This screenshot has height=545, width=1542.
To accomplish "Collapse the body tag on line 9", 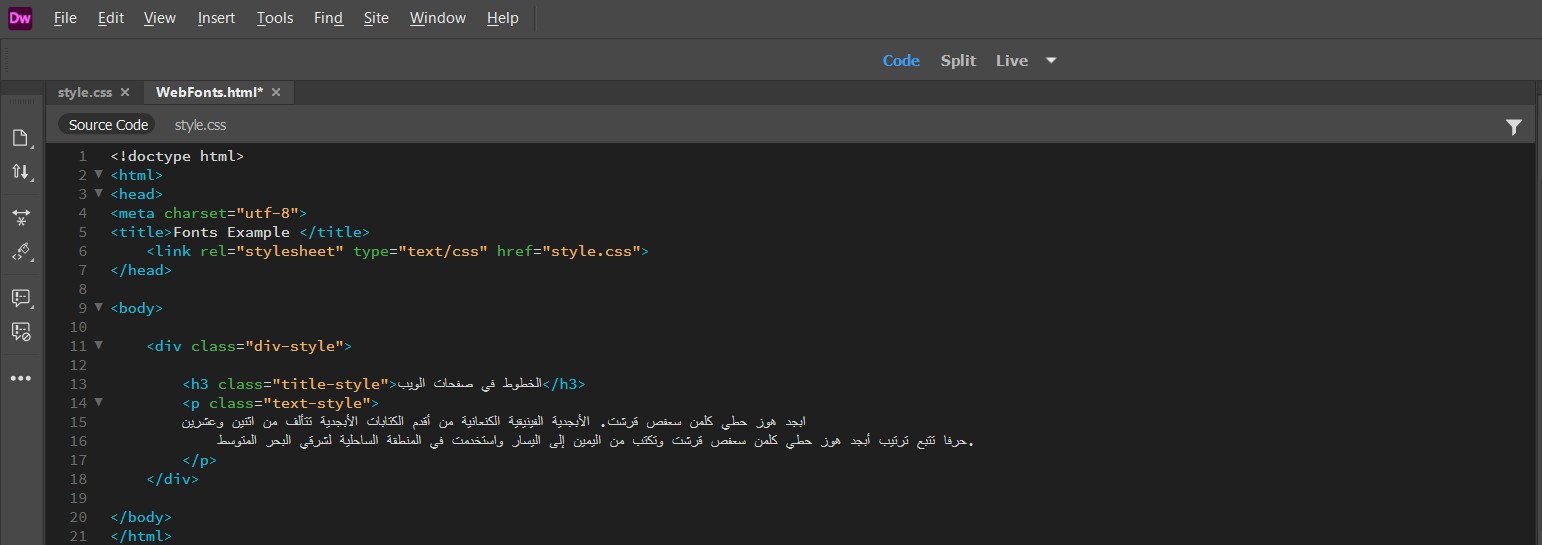I will click(98, 308).
